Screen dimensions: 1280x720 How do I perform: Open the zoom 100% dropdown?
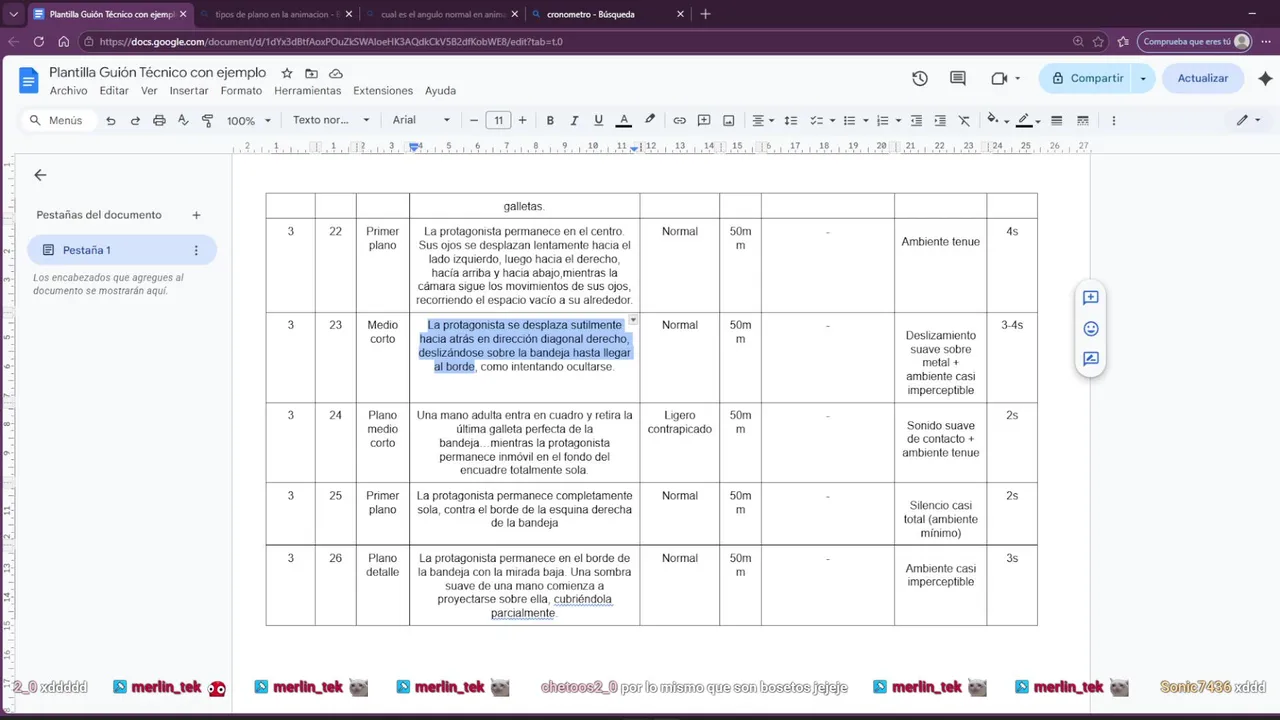click(249, 120)
